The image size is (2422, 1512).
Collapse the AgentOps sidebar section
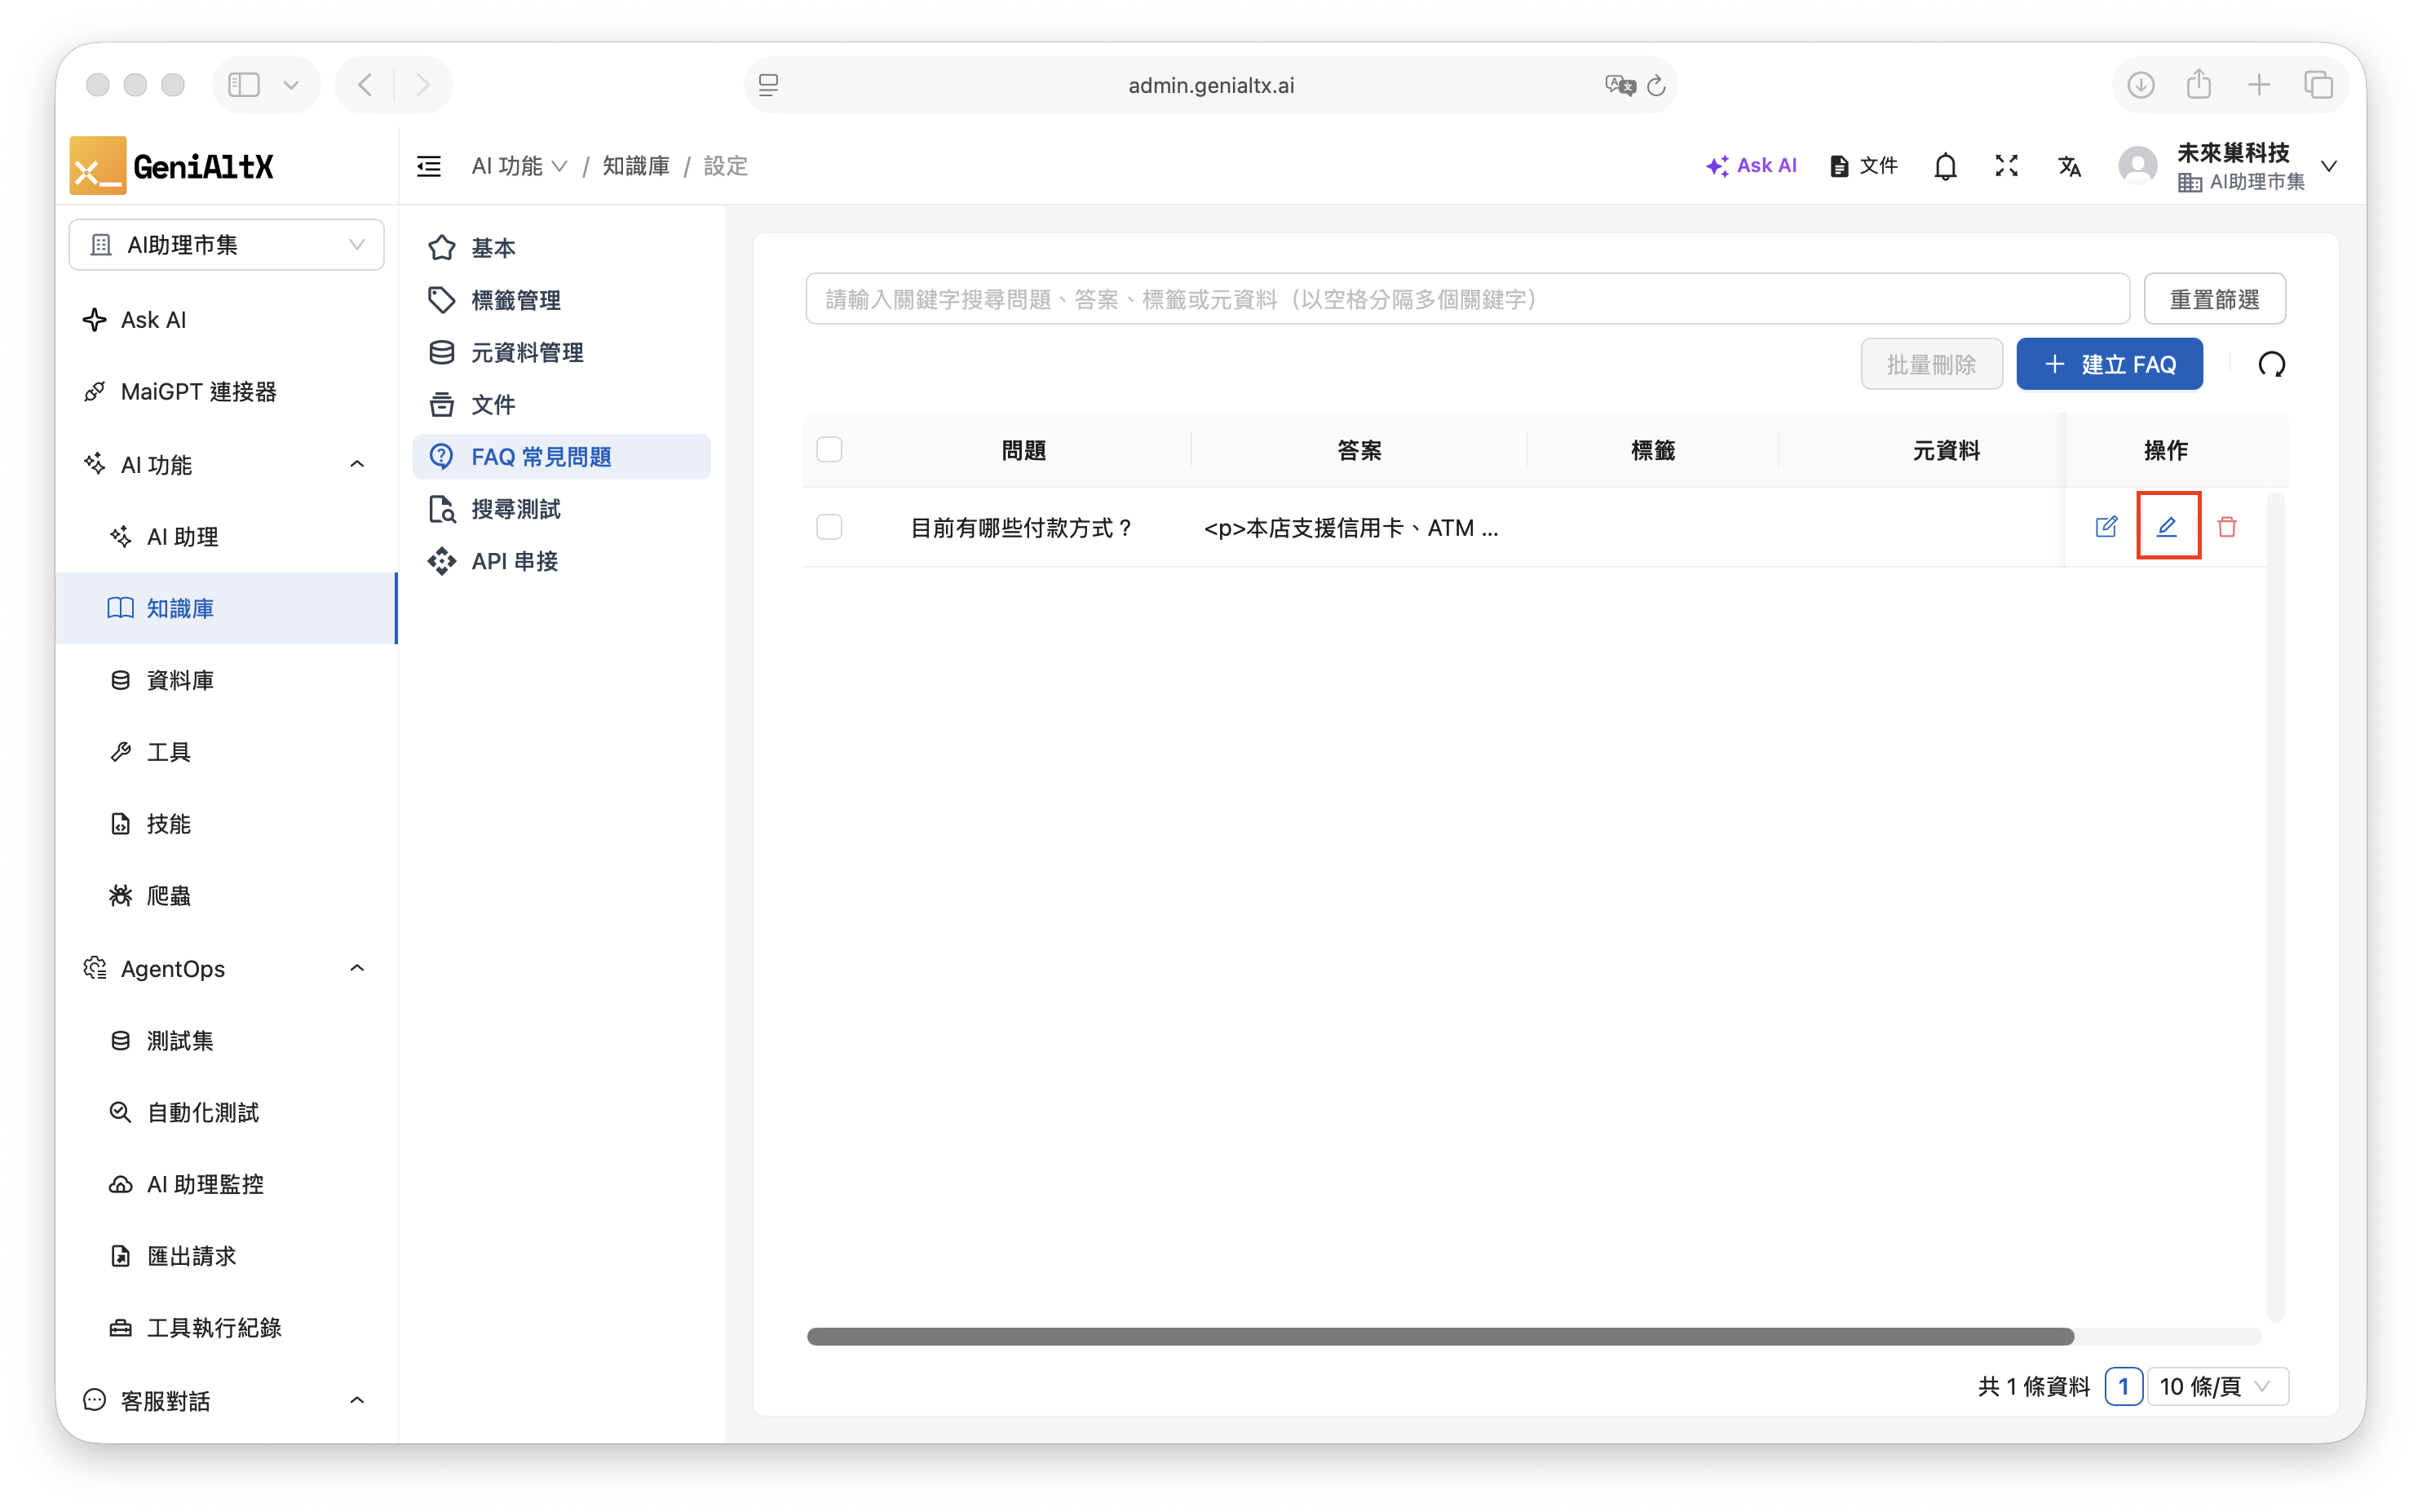coord(357,968)
